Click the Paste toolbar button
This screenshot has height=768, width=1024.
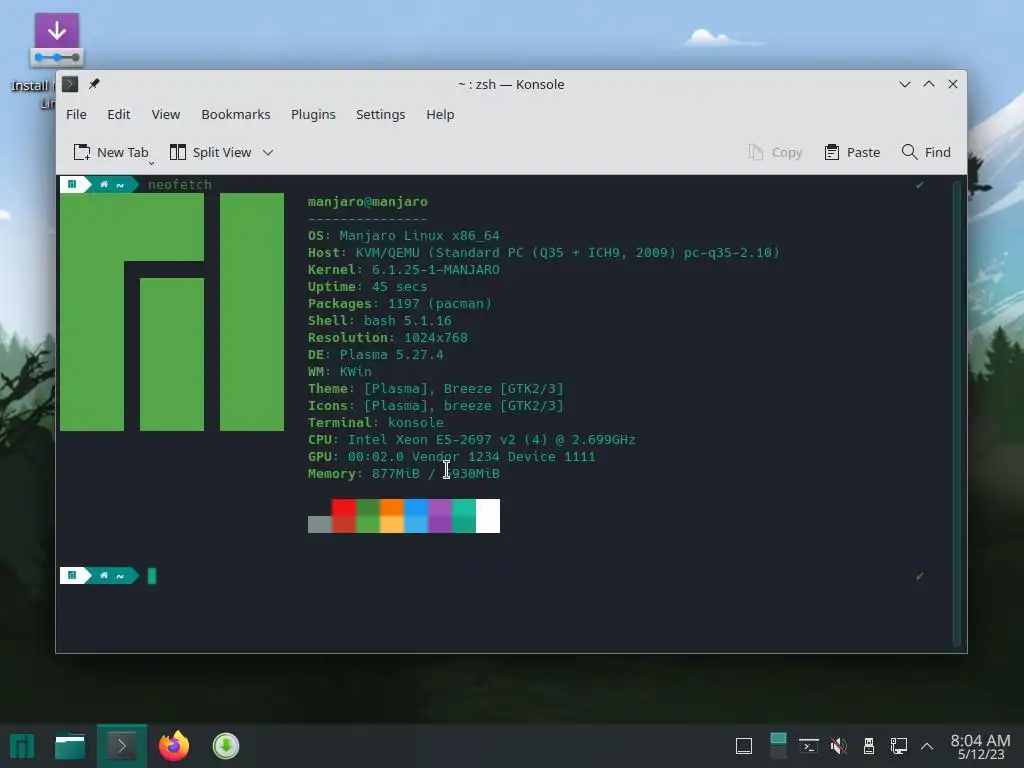pyautogui.click(x=852, y=152)
